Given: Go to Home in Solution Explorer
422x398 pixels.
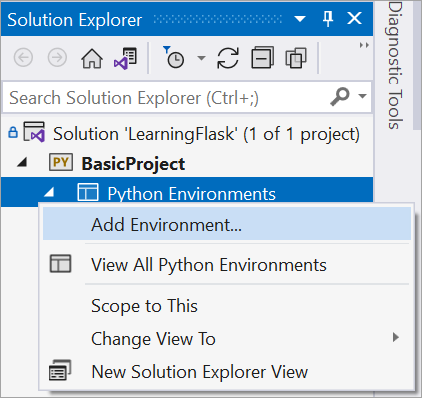Looking at the screenshot, I should pos(92,58).
